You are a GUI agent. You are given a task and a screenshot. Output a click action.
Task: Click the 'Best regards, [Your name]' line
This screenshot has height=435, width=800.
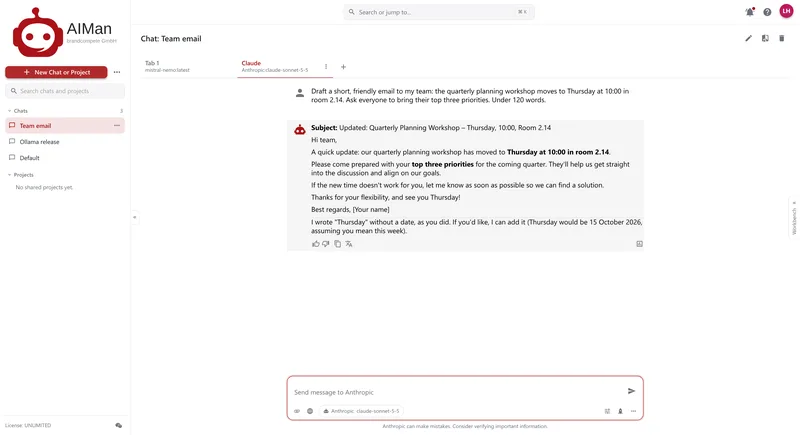point(350,210)
